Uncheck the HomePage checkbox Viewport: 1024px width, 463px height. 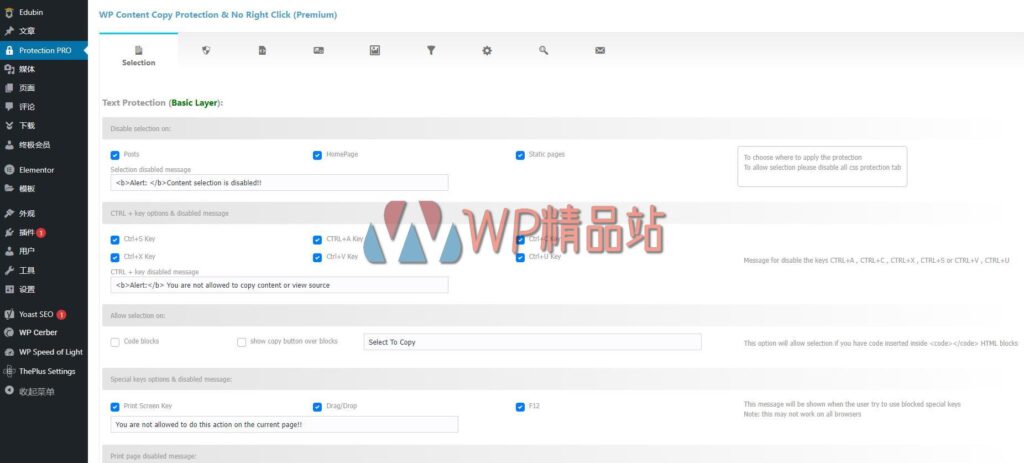pyautogui.click(x=317, y=155)
